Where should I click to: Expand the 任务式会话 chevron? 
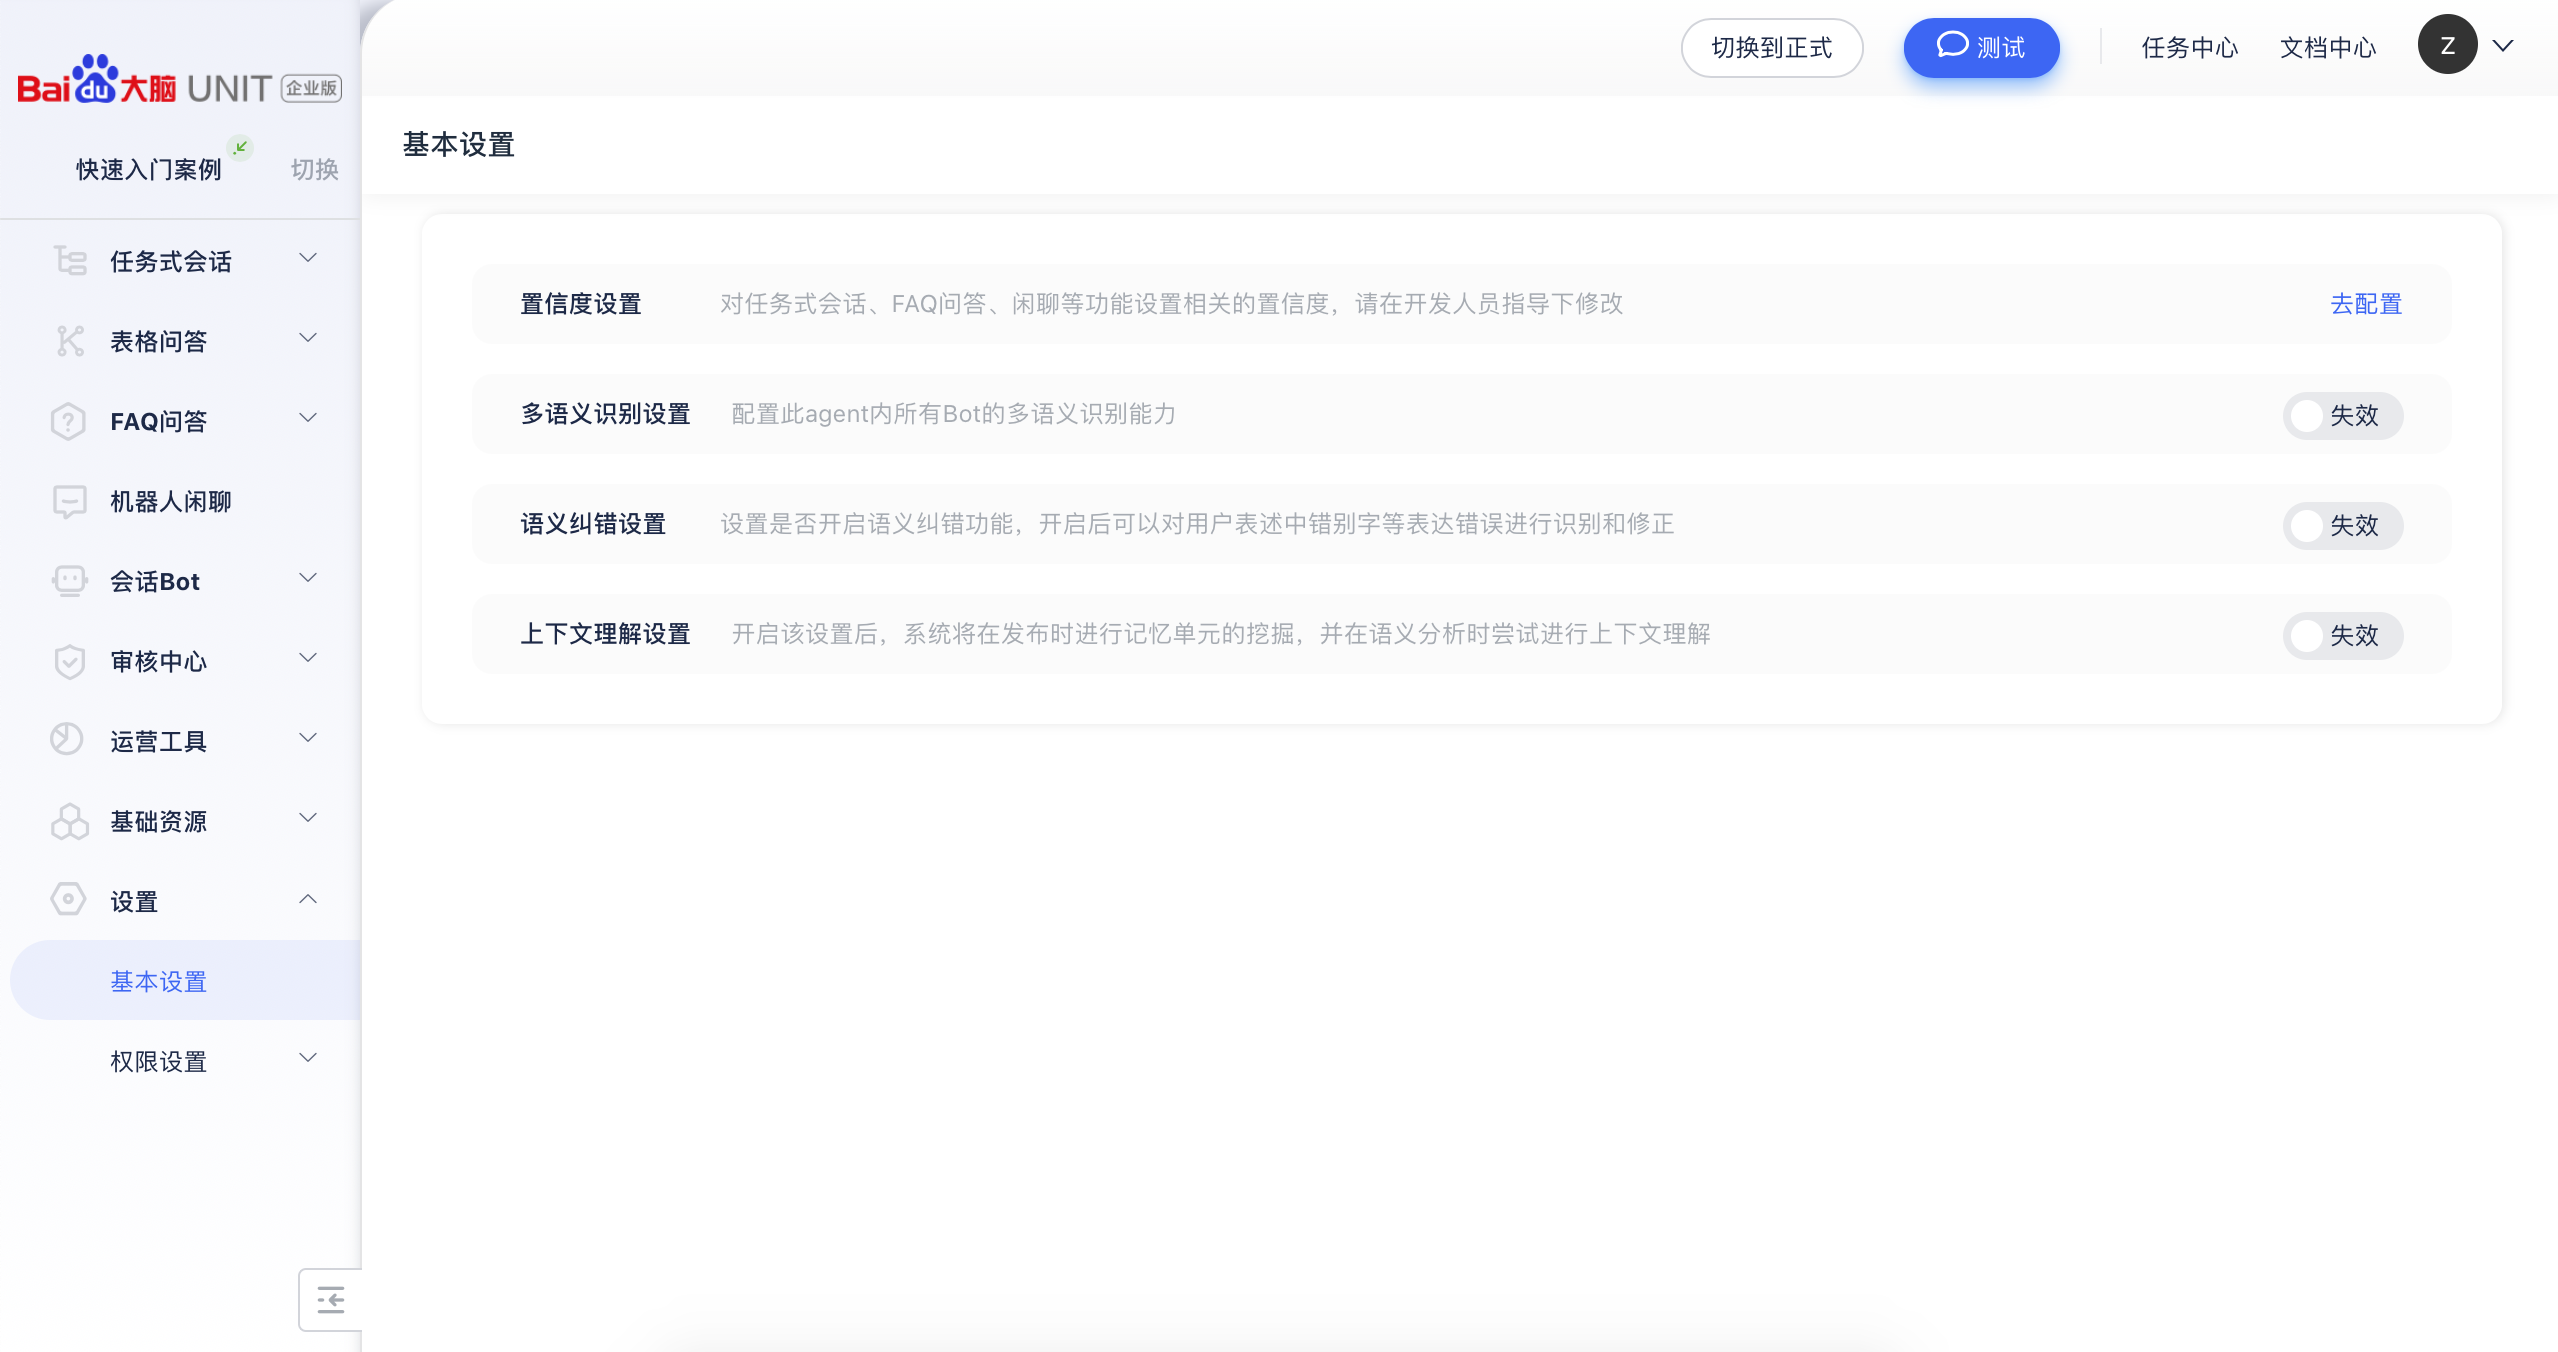click(x=308, y=258)
